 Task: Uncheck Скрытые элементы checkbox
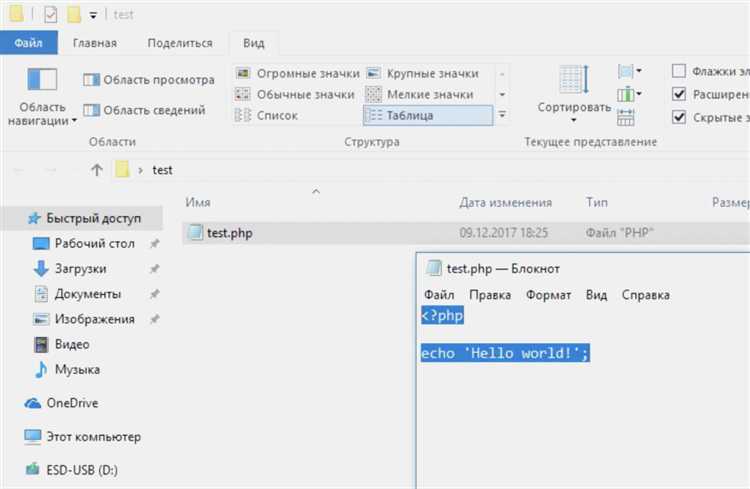point(679,117)
